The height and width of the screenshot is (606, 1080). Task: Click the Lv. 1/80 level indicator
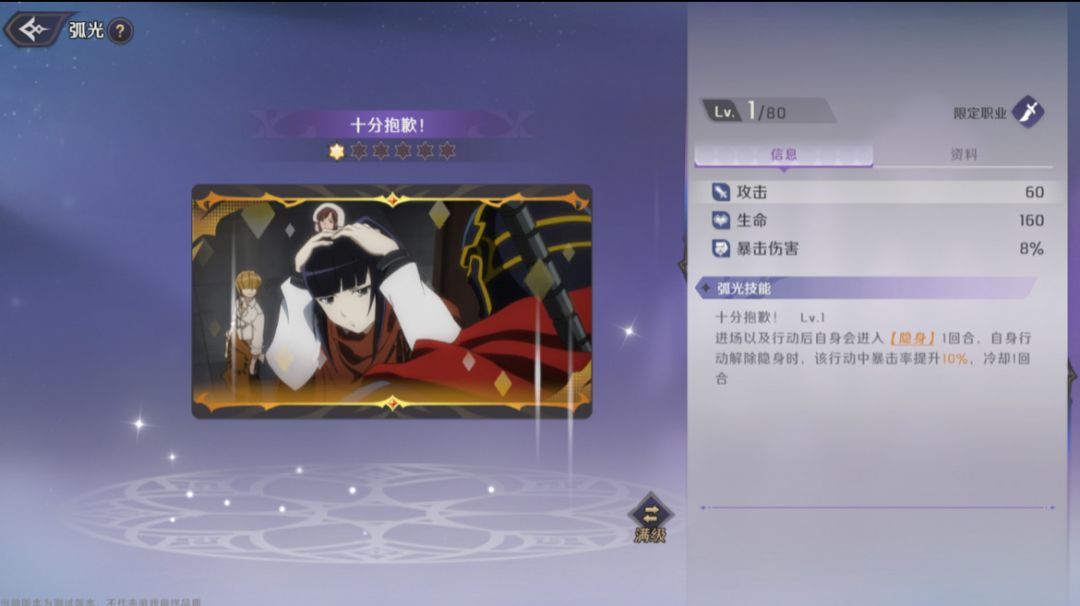[768, 111]
